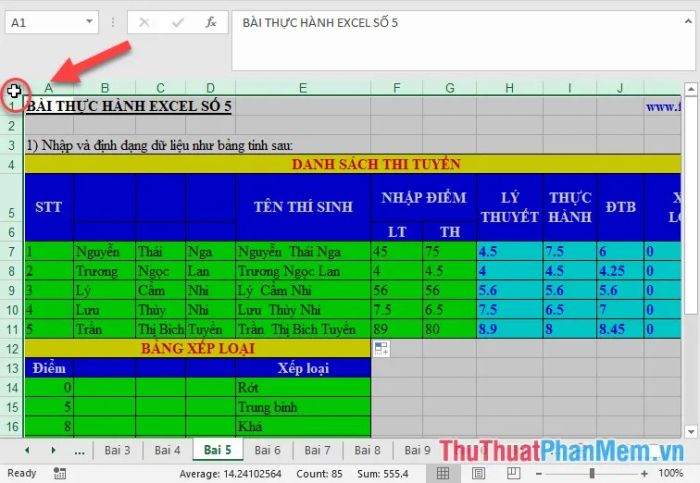
Task: Click the zoom slider handle
Action: (x=592, y=473)
